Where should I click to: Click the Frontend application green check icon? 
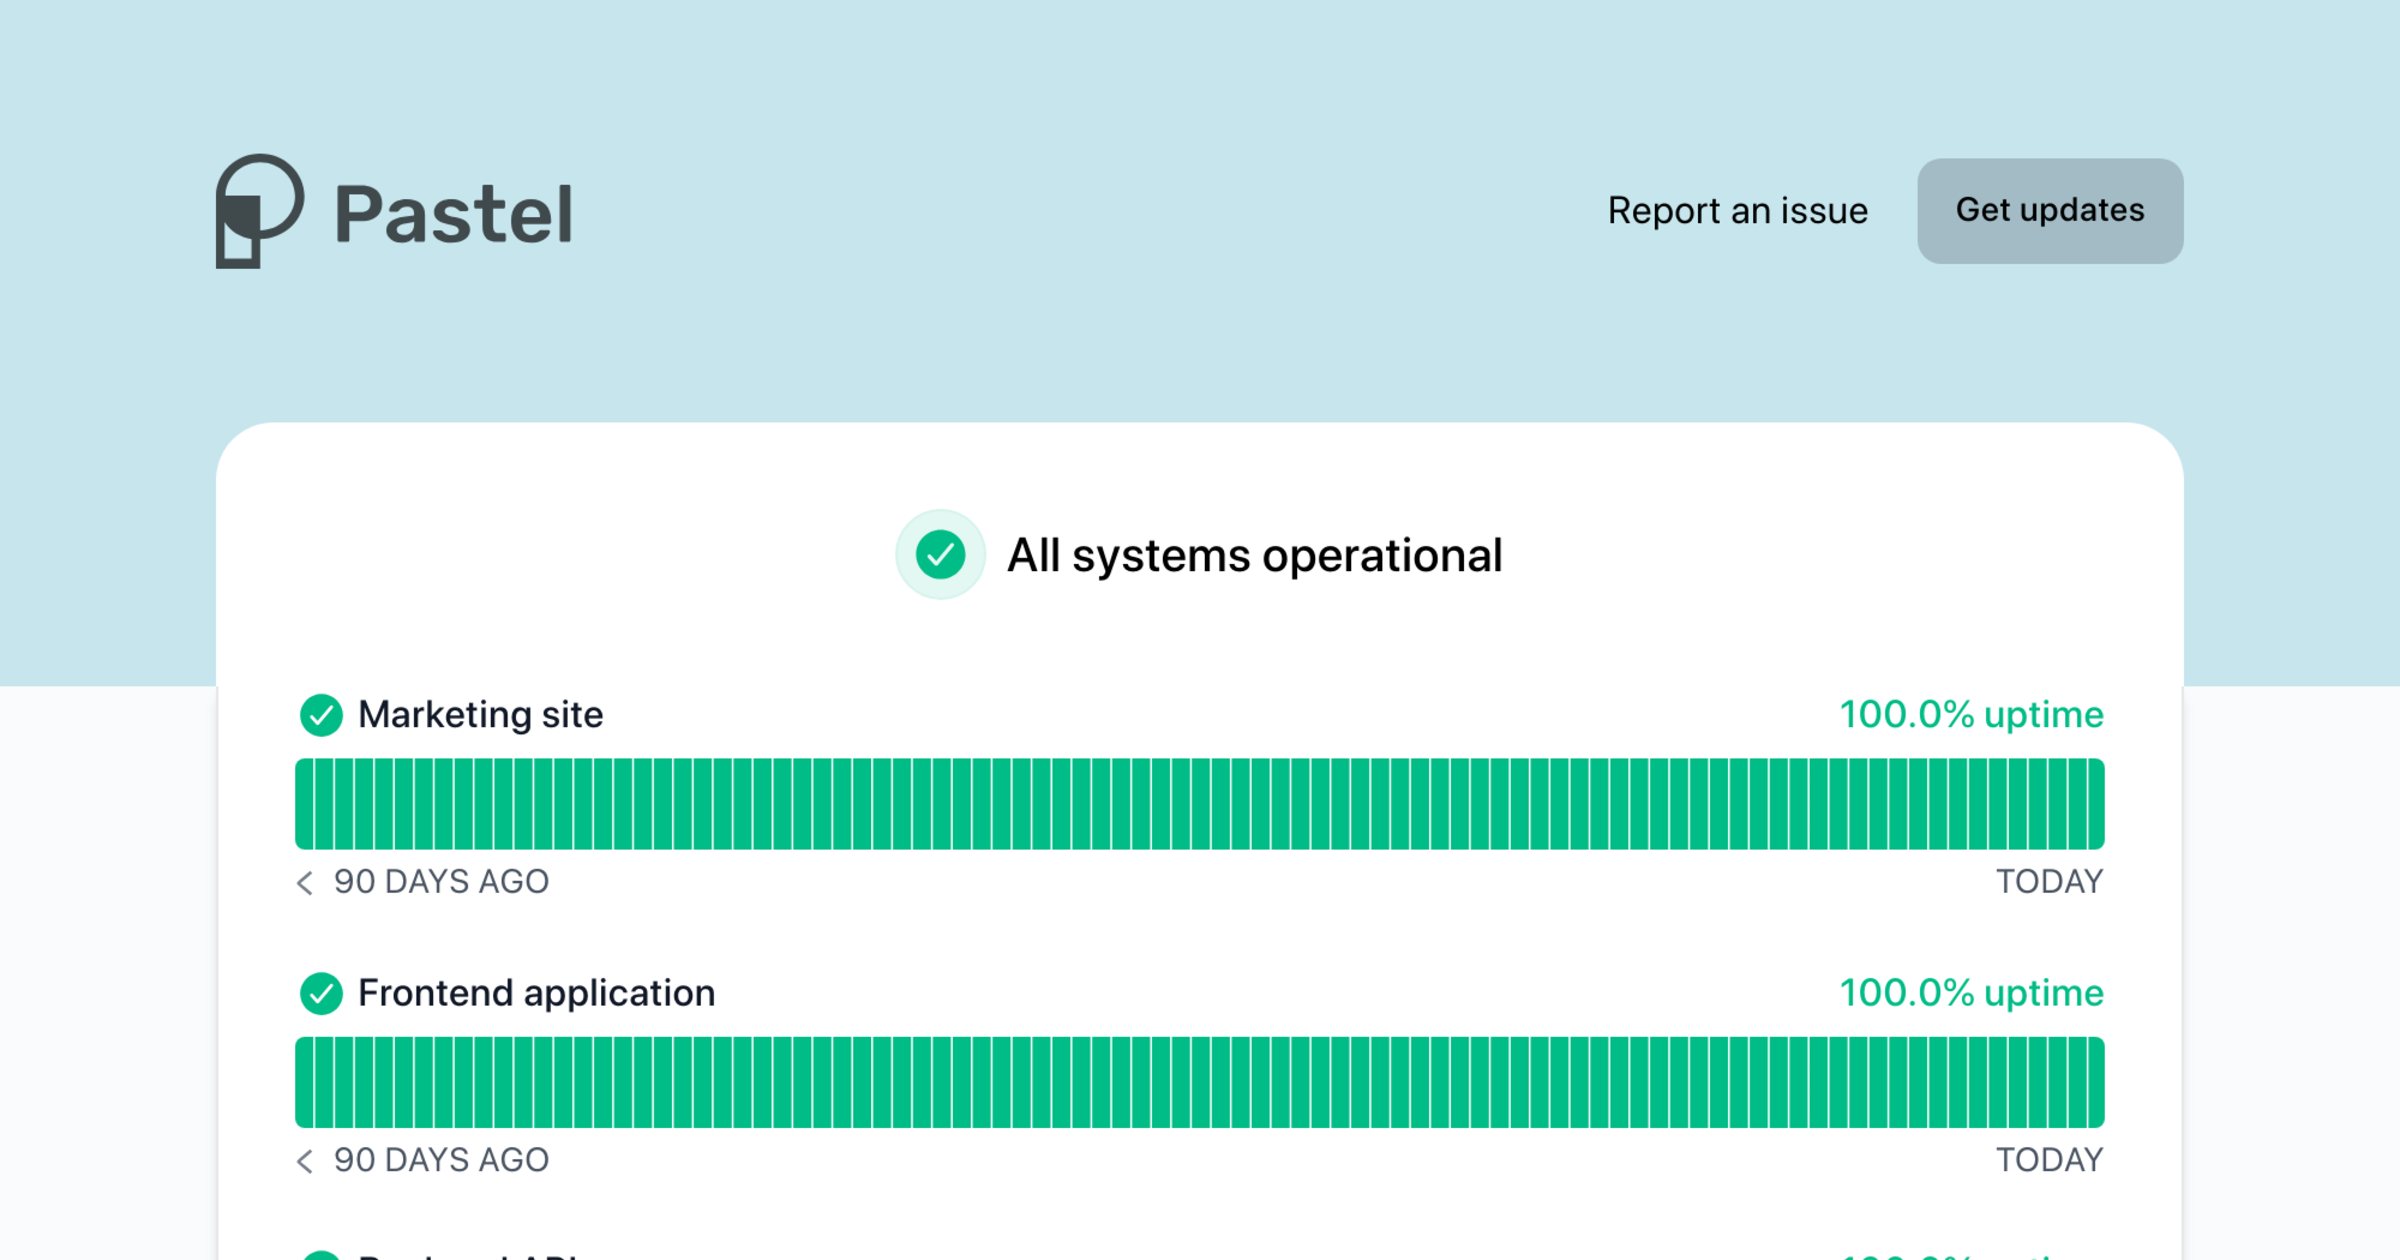coord(321,993)
